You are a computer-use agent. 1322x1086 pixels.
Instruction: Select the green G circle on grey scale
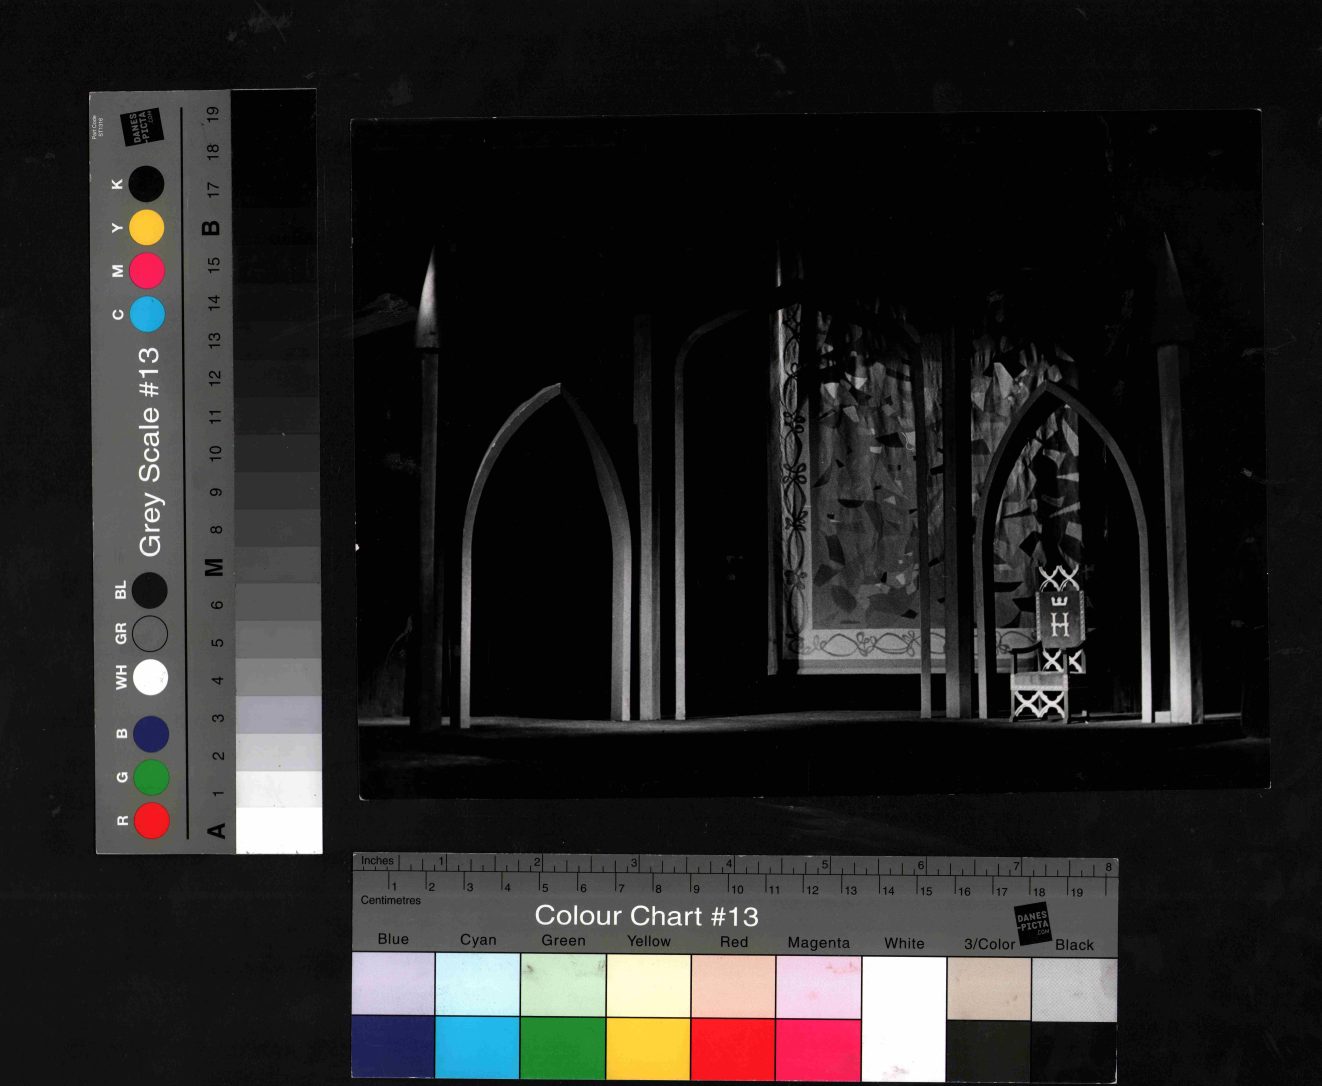point(151,777)
